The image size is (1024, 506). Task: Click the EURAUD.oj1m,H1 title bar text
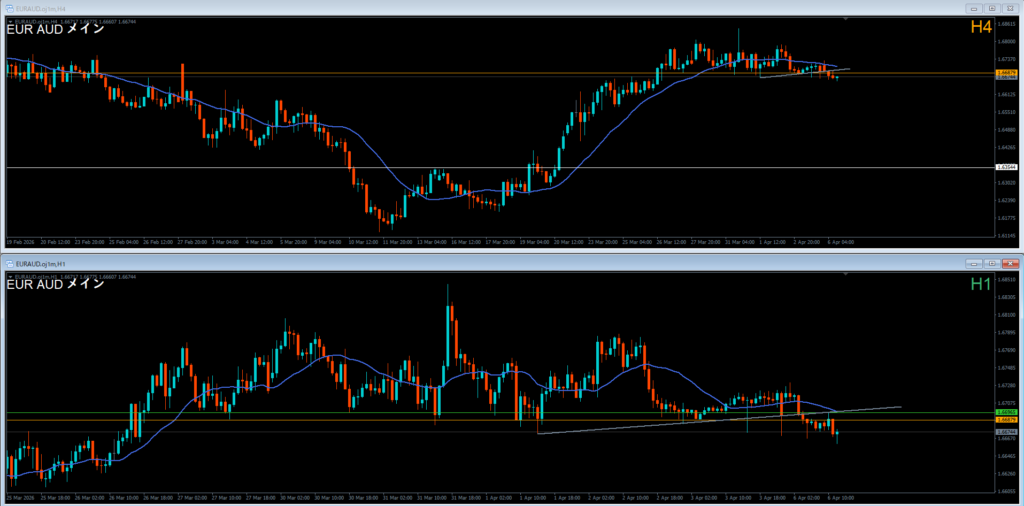point(42,262)
